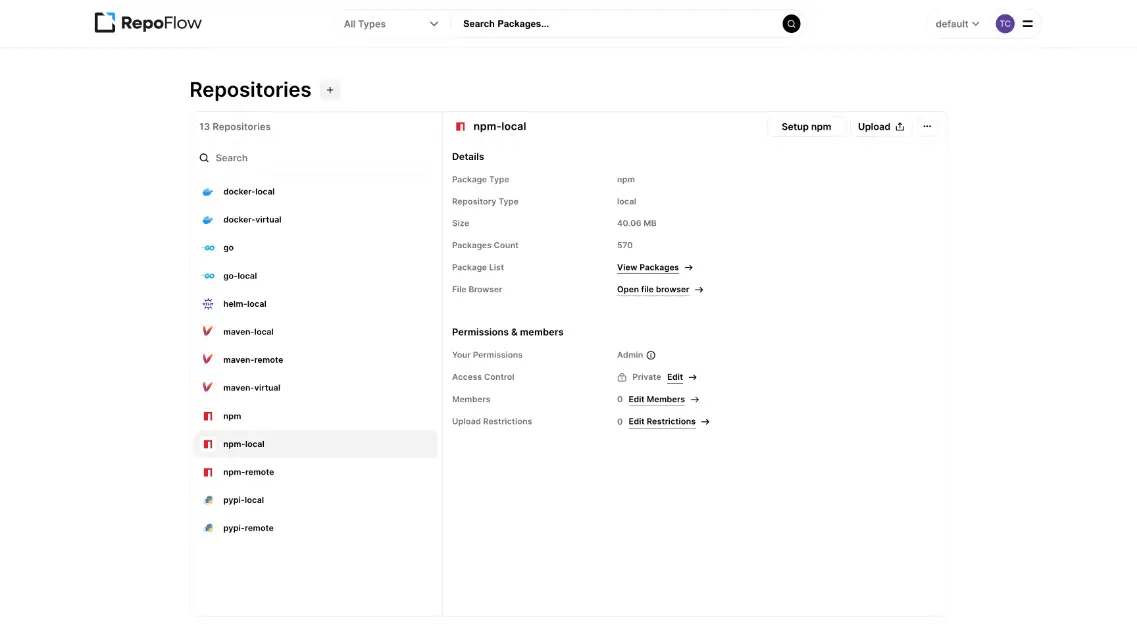Click the repository search field
Image resolution: width=1137 pixels, height=630 pixels.
[x=300, y=157]
